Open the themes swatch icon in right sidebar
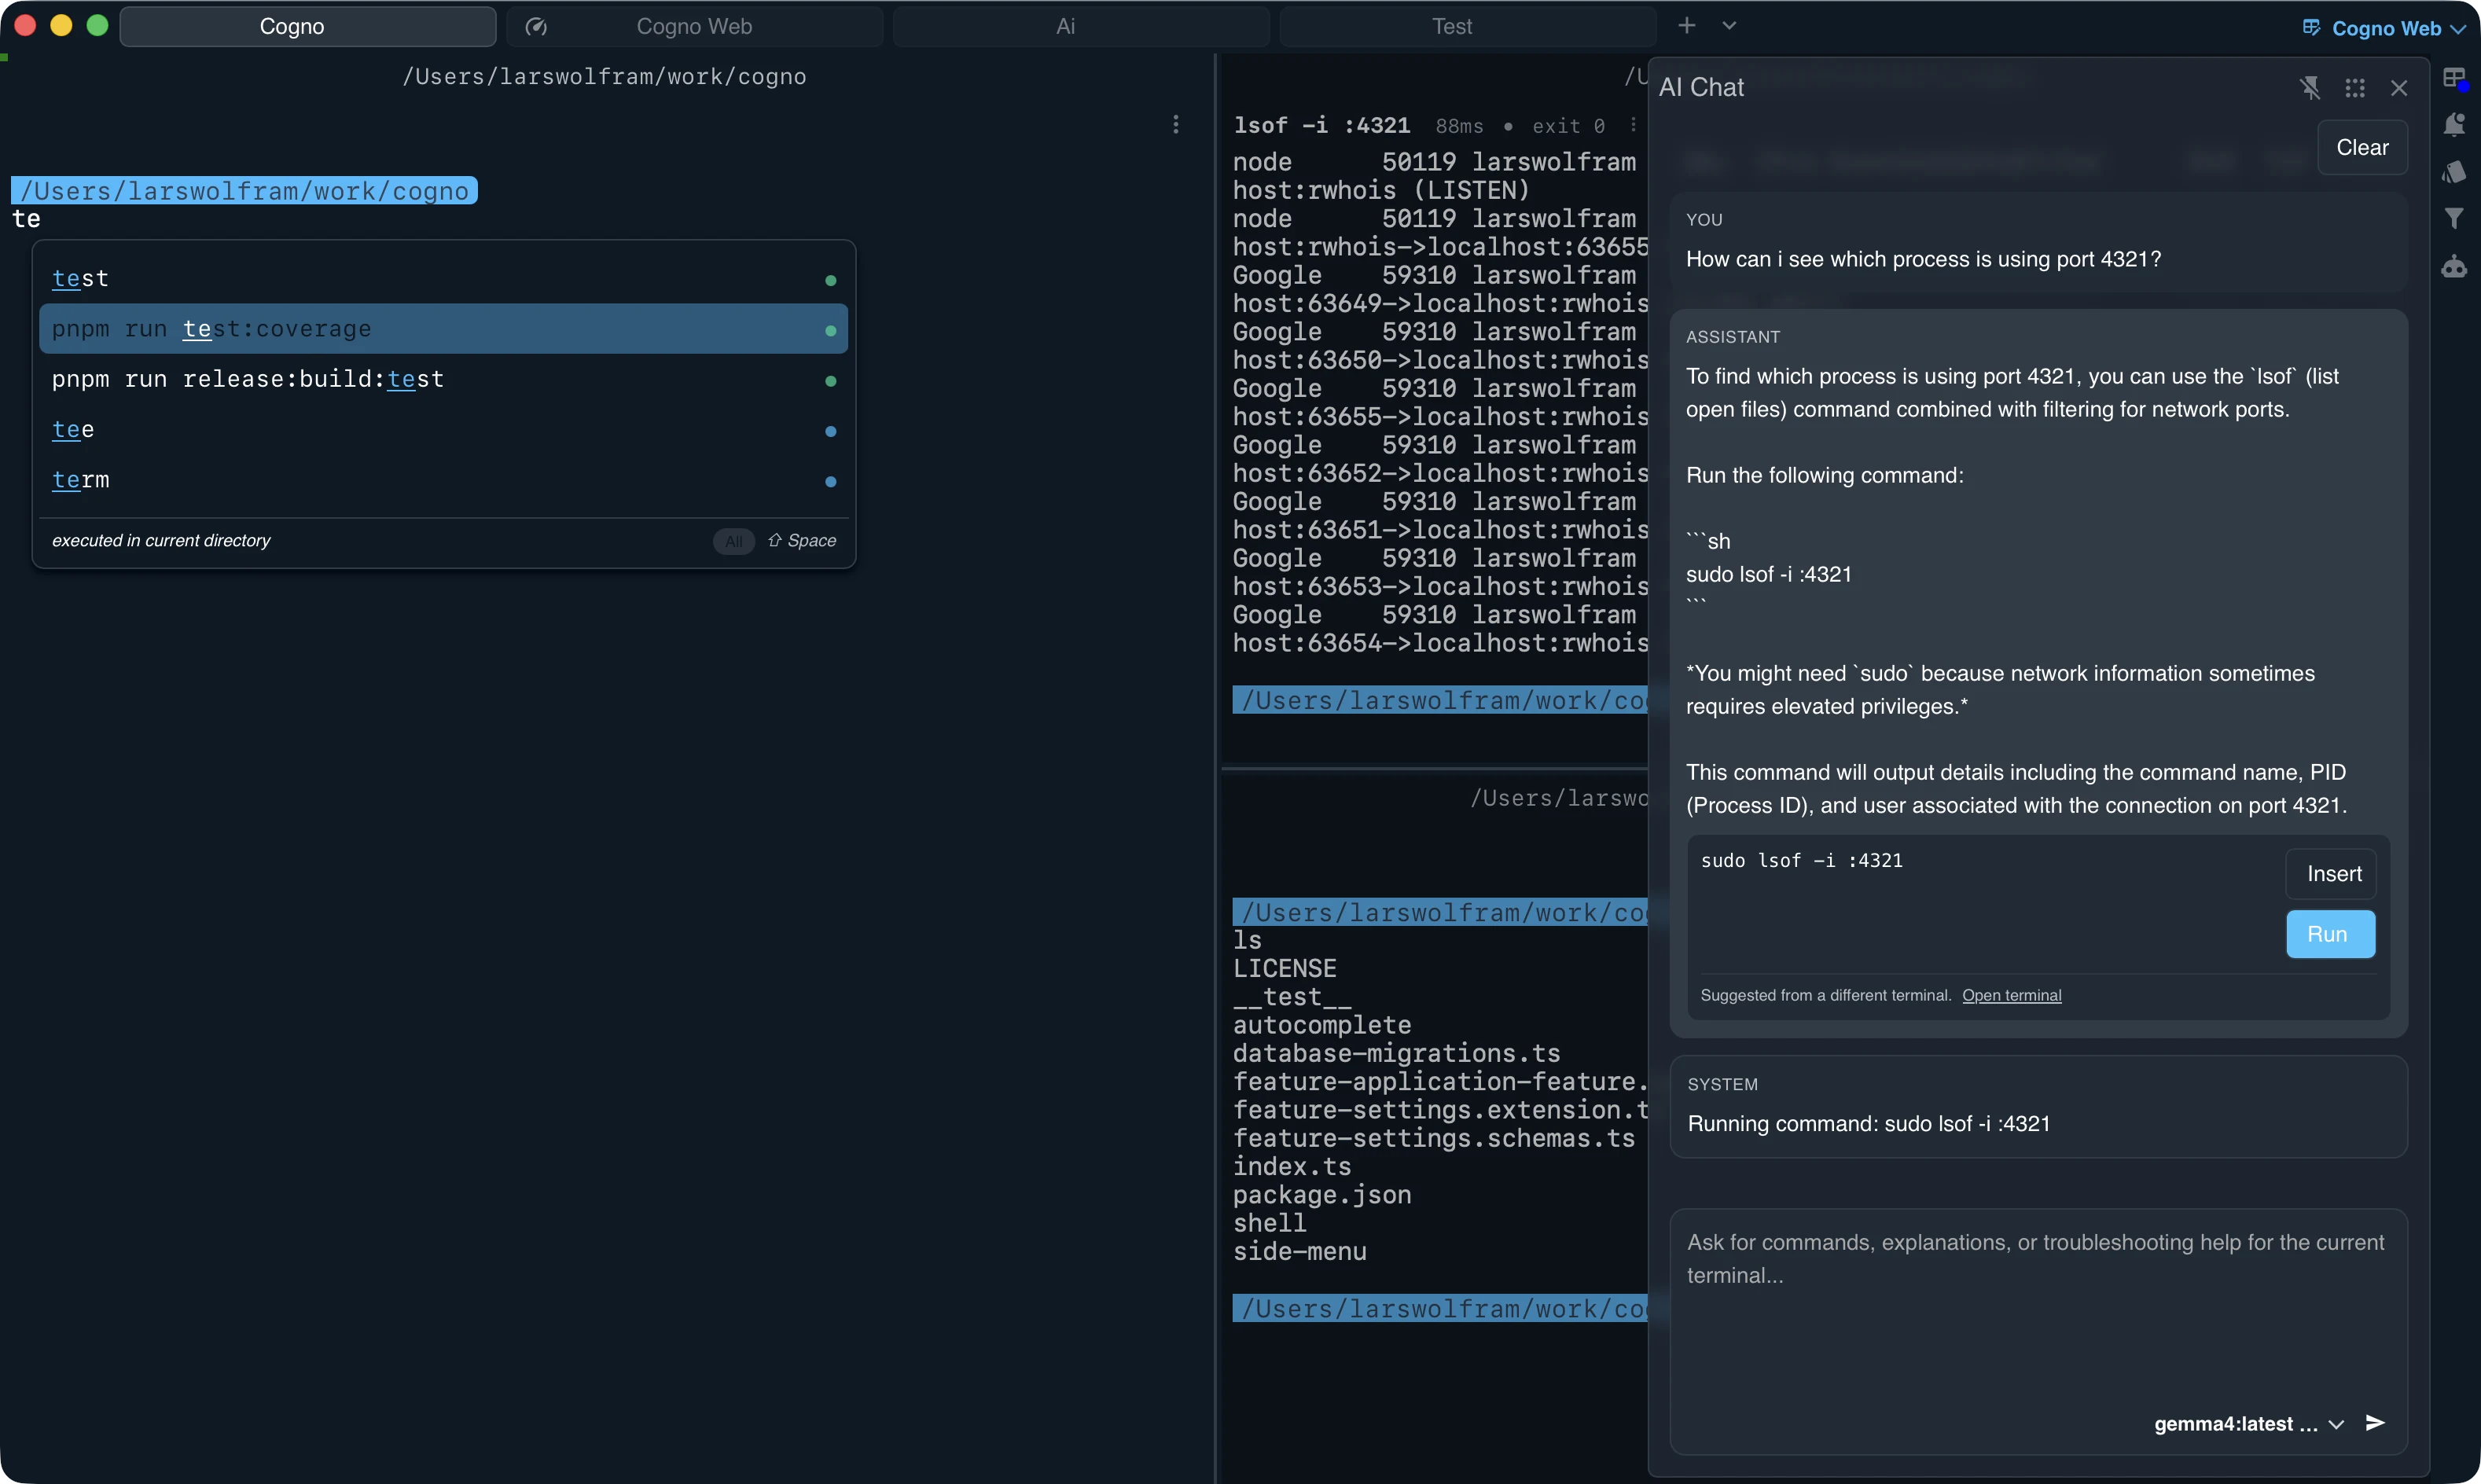The height and width of the screenshot is (1484, 2481). click(x=2455, y=172)
